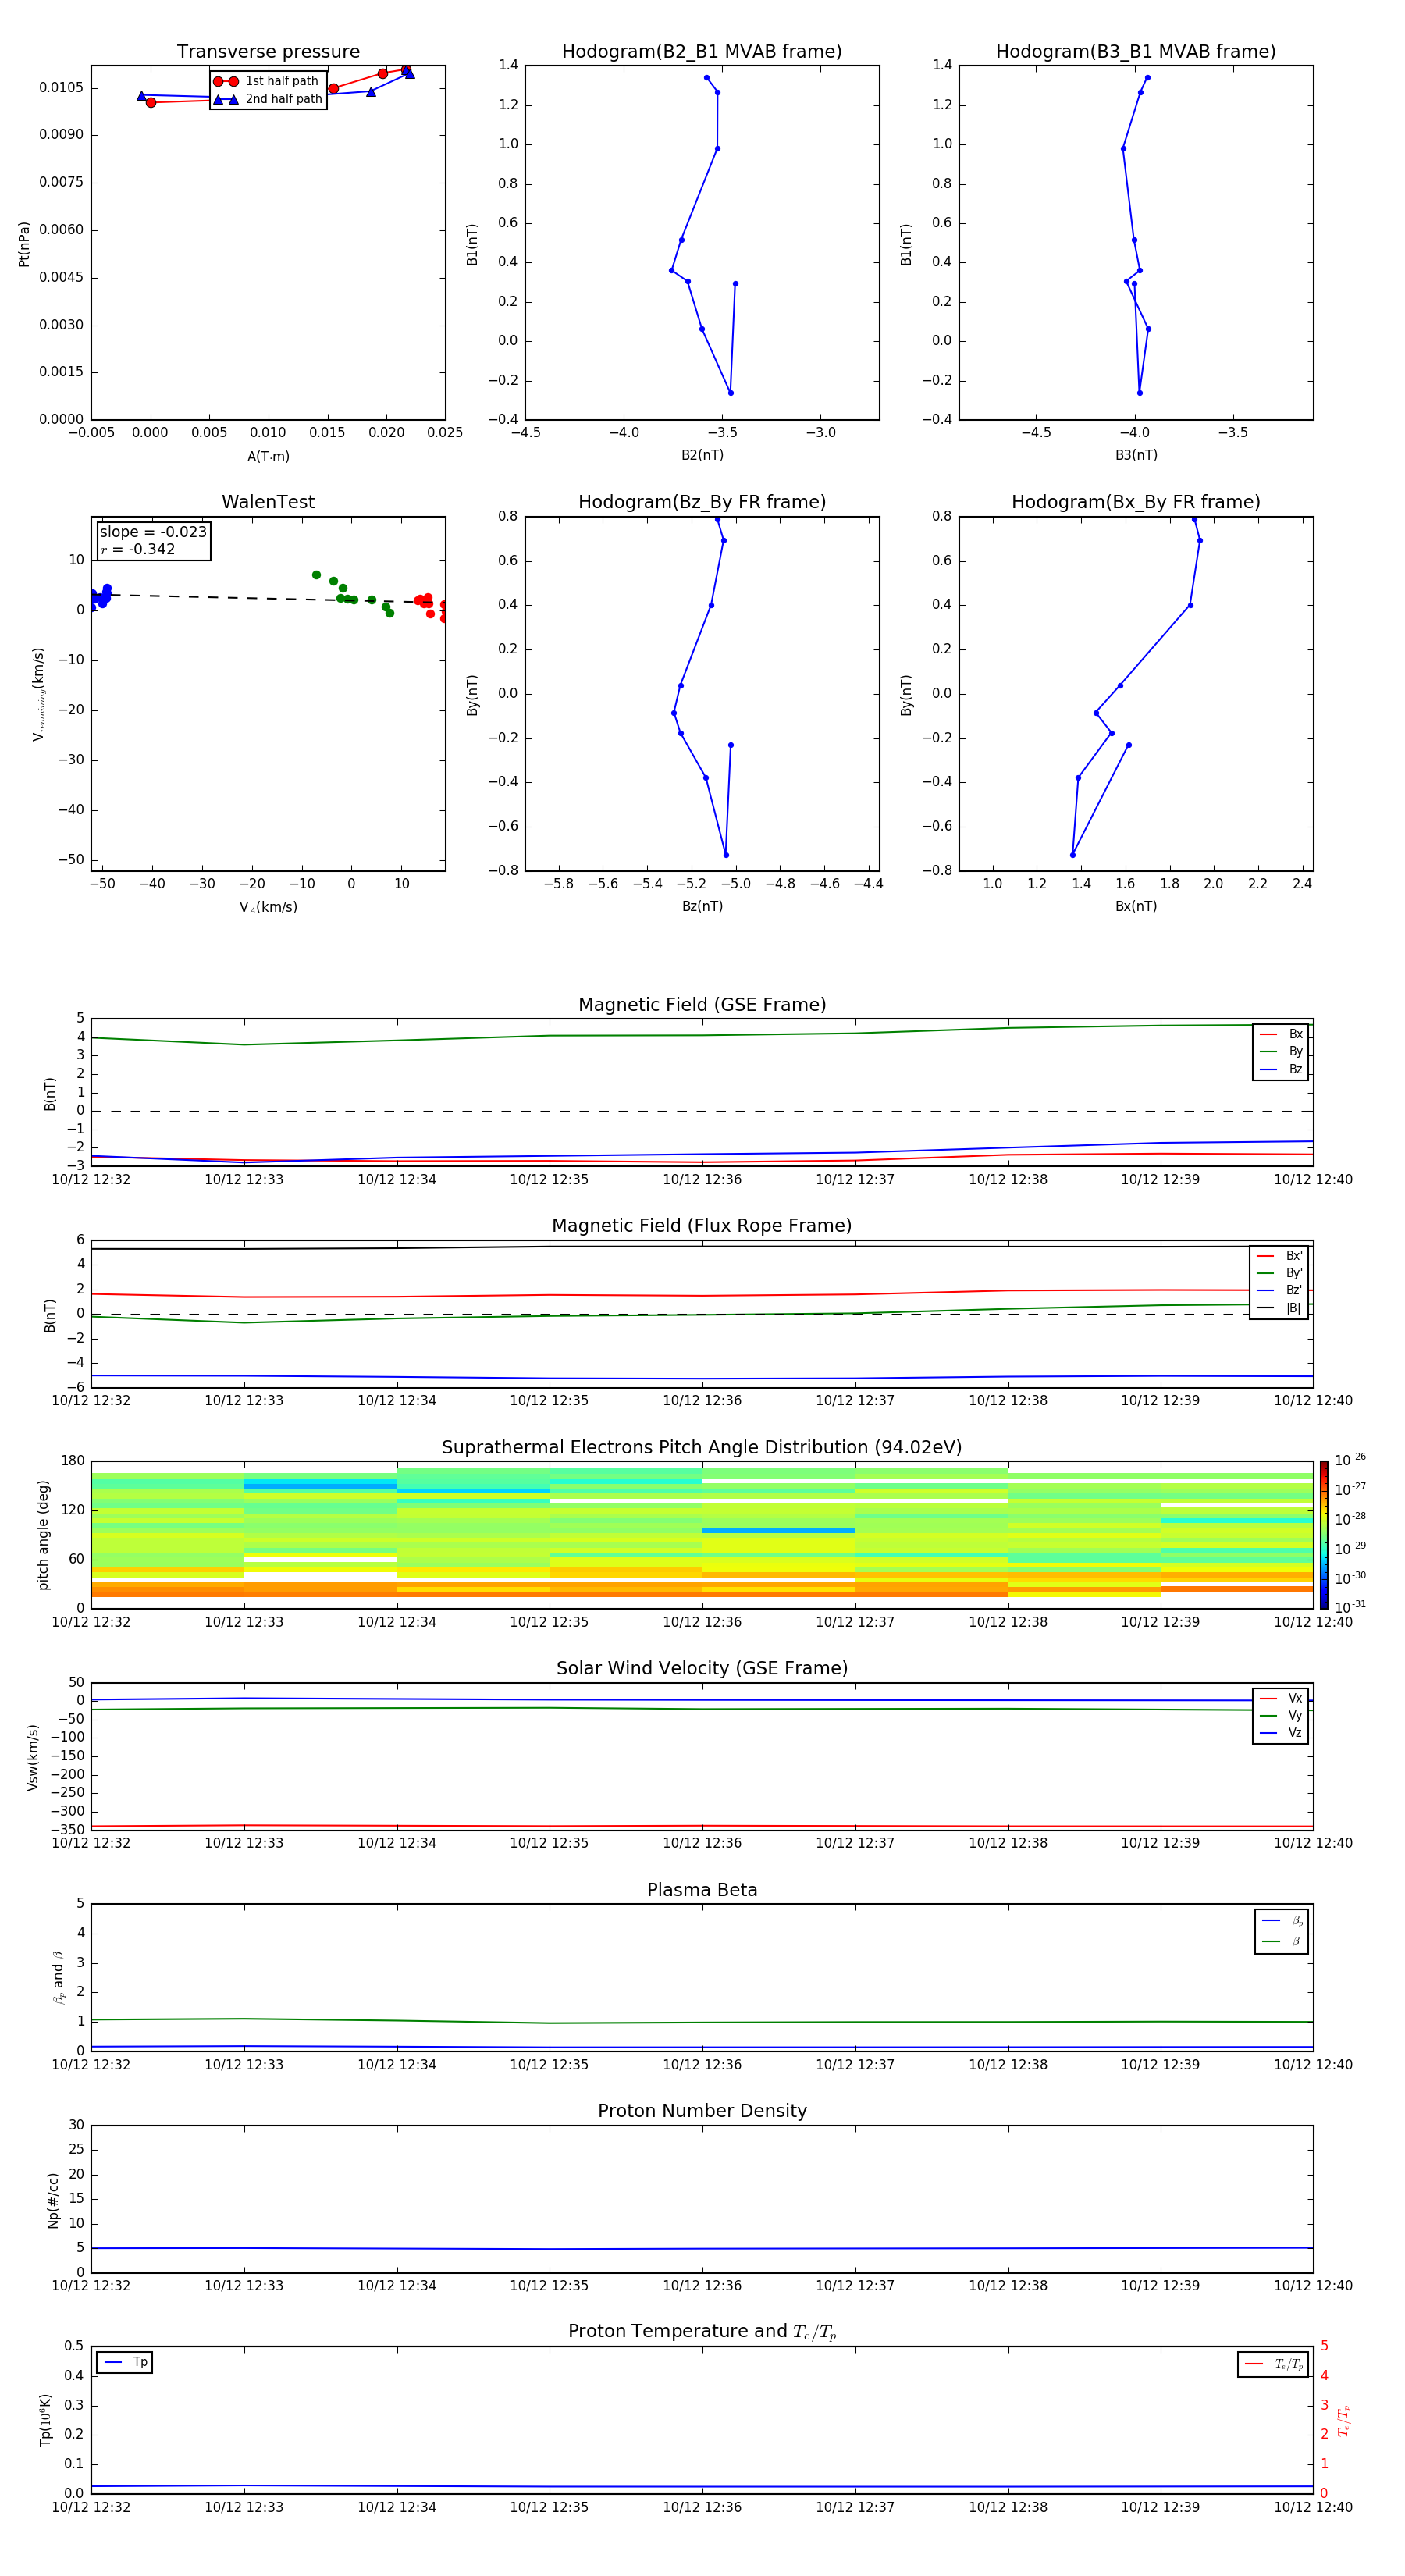
Task: Click the 'r = -0.342' annotation text
Action: click(x=138, y=549)
